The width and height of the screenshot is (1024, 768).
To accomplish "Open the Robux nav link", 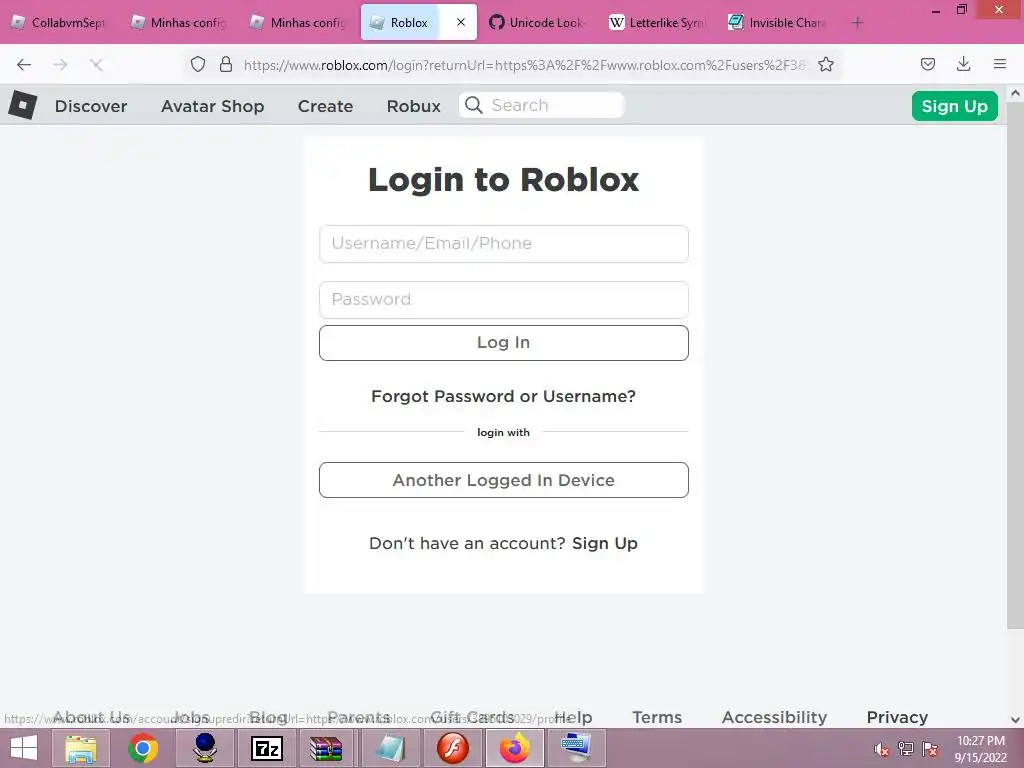I will pyautogui.click(x=413, y=106).
